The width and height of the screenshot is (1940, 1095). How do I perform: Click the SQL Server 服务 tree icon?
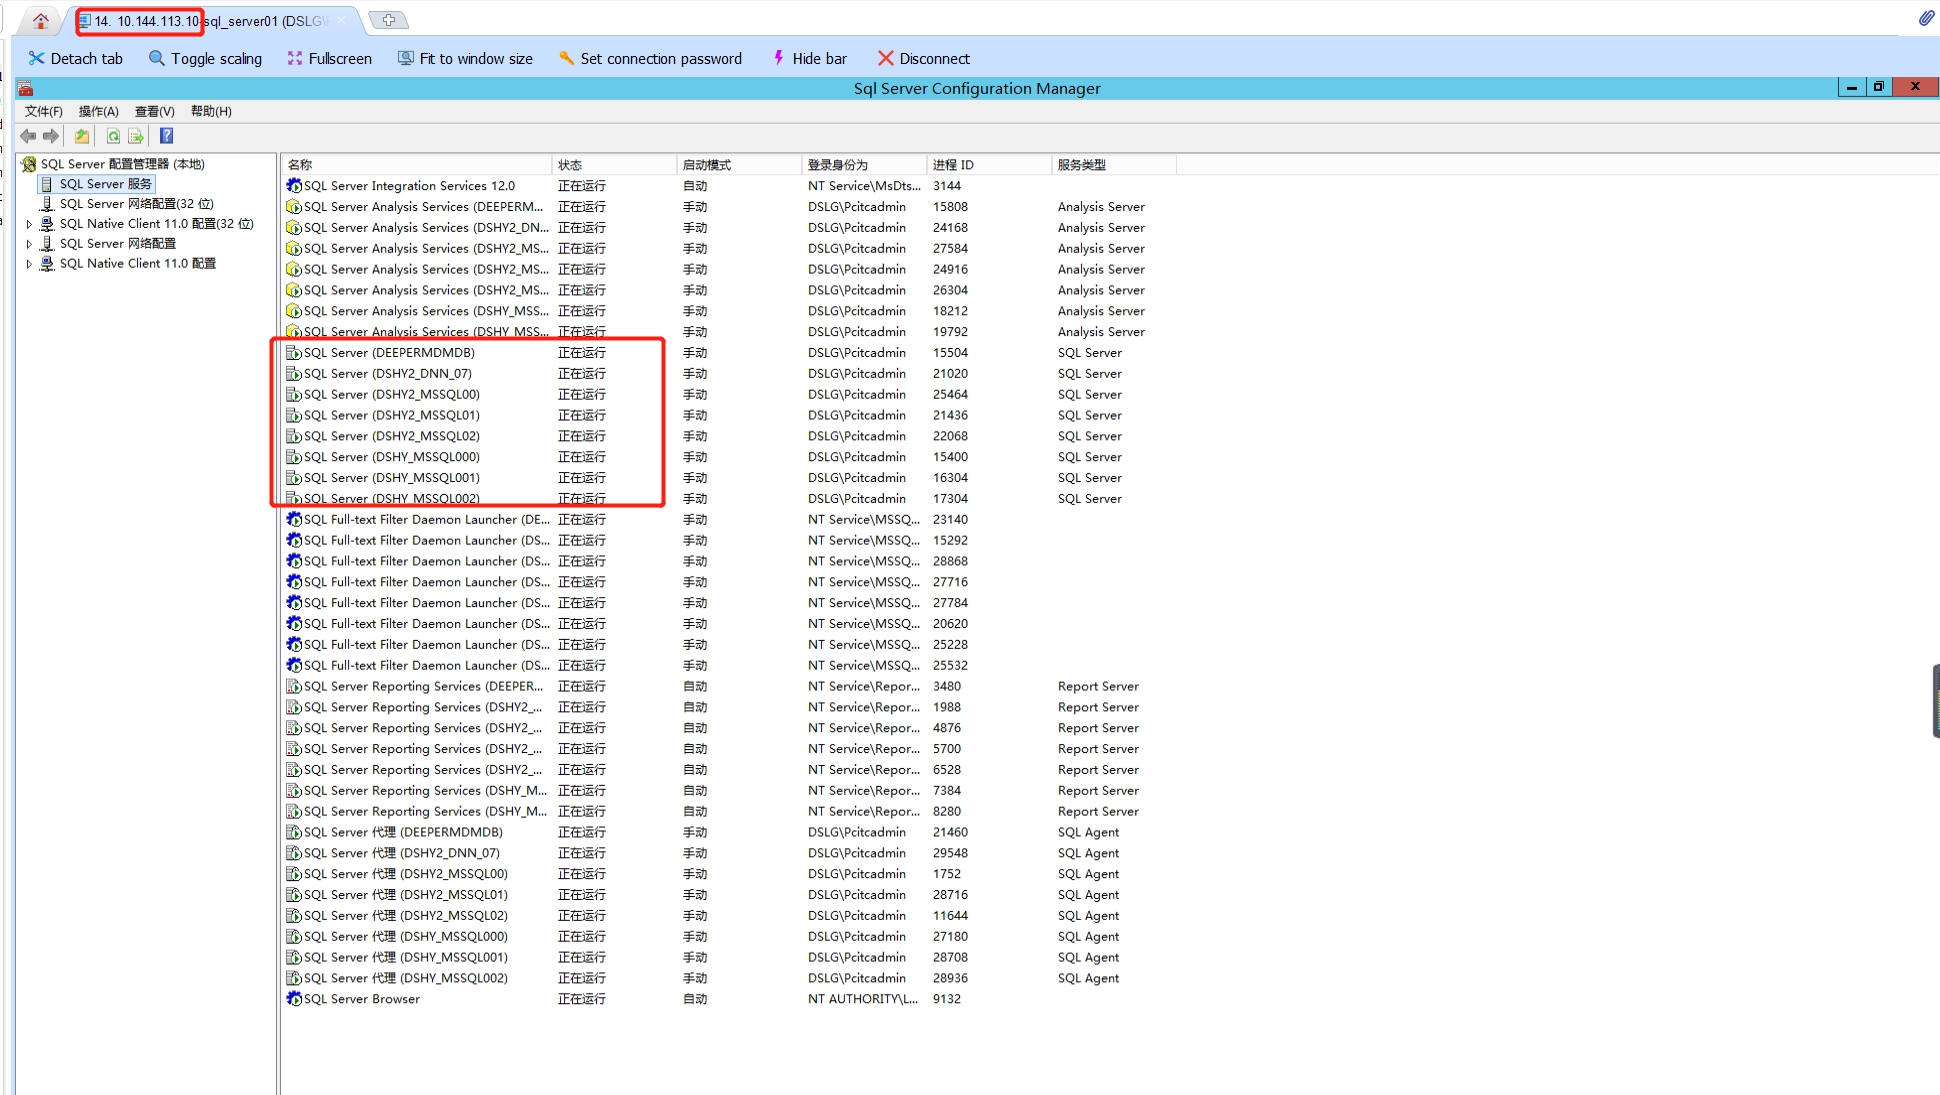point(47,184)
